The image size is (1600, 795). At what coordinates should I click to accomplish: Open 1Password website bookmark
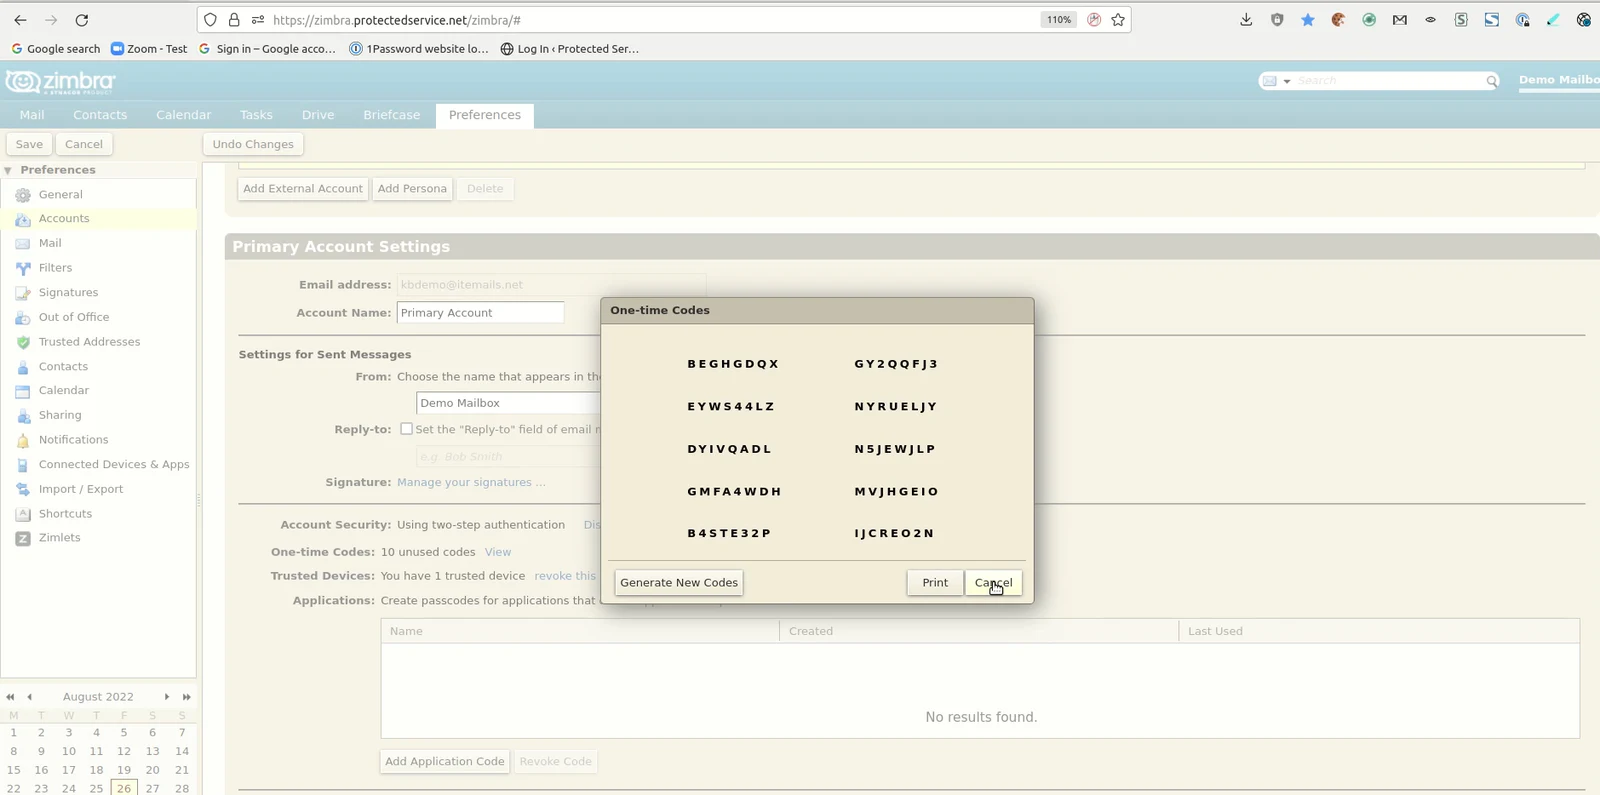[x=419, y=49]
